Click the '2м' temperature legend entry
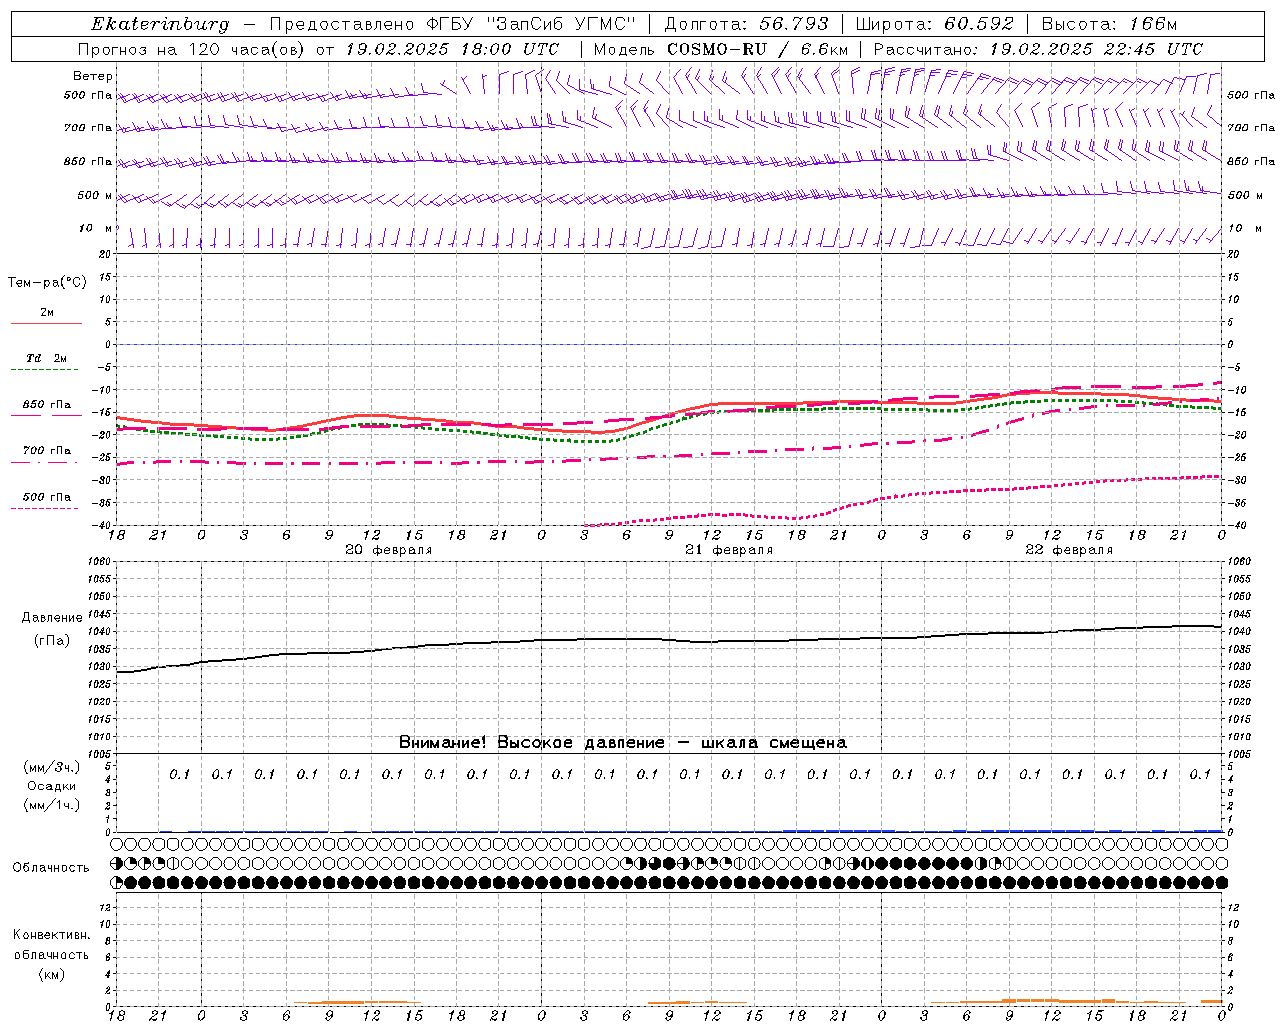Viewport: 1280px width, 1024px height. tap(47, 313)
